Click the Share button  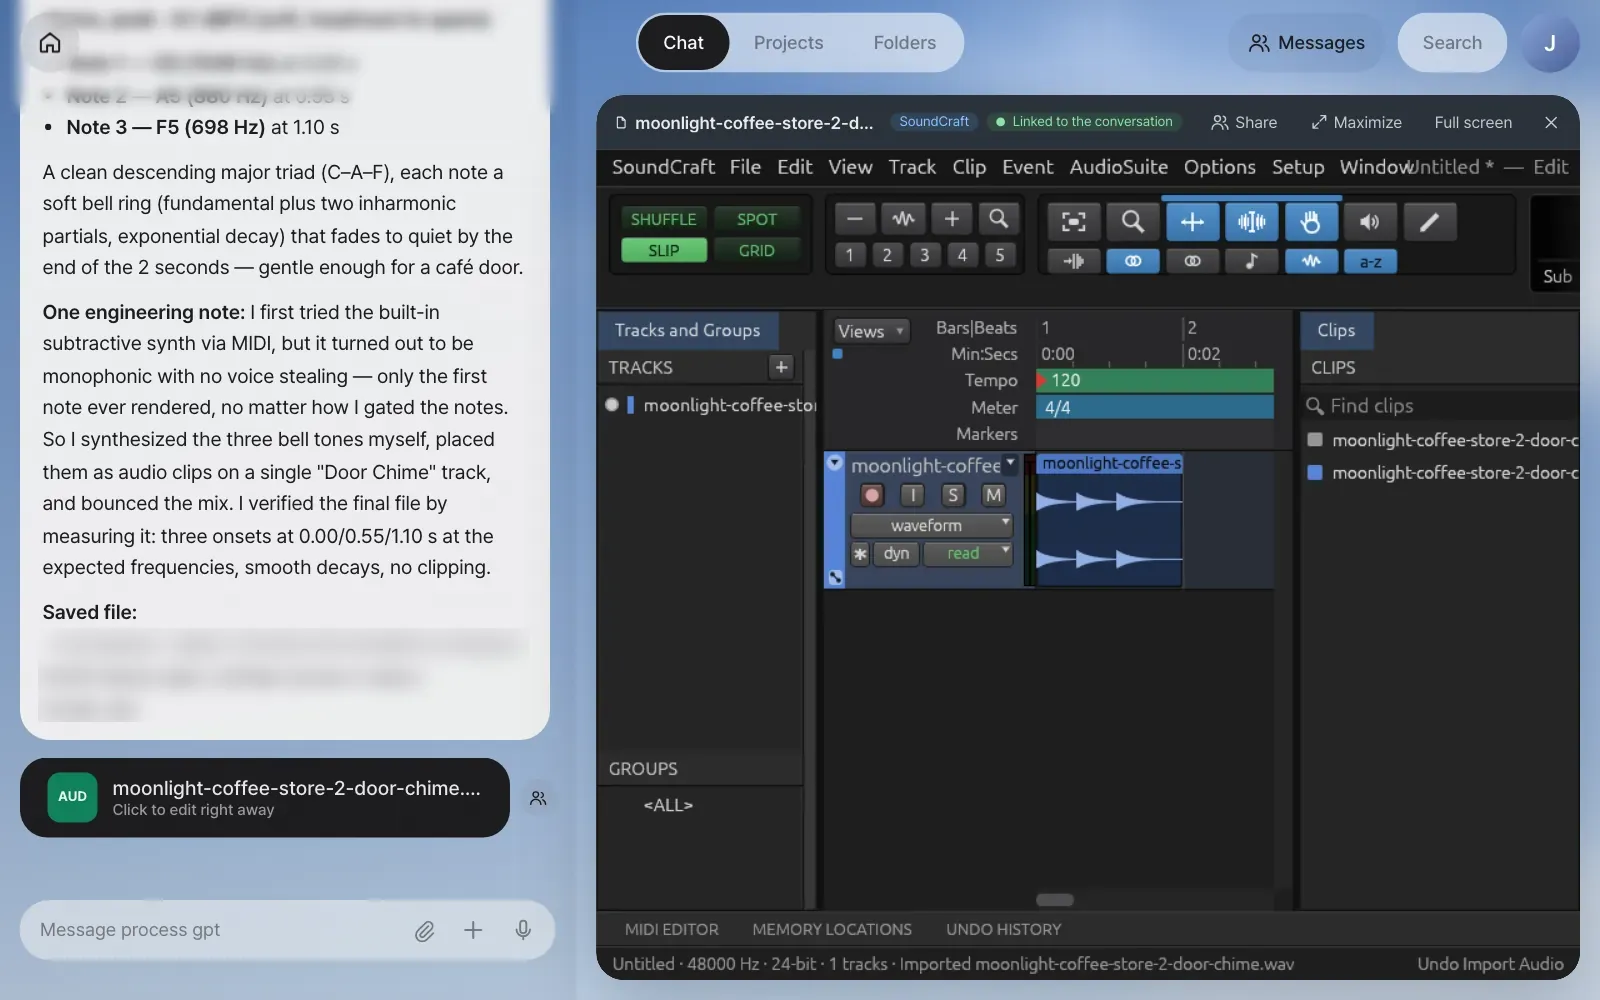pyautogui.click(x=1244, y=122)
